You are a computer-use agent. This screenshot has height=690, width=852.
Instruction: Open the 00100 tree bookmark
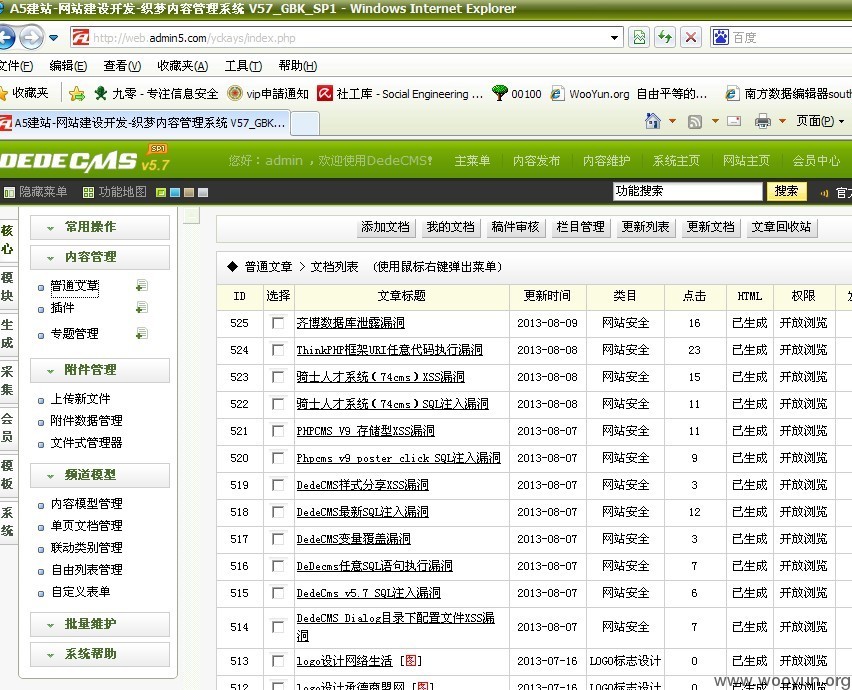[517, 93]
